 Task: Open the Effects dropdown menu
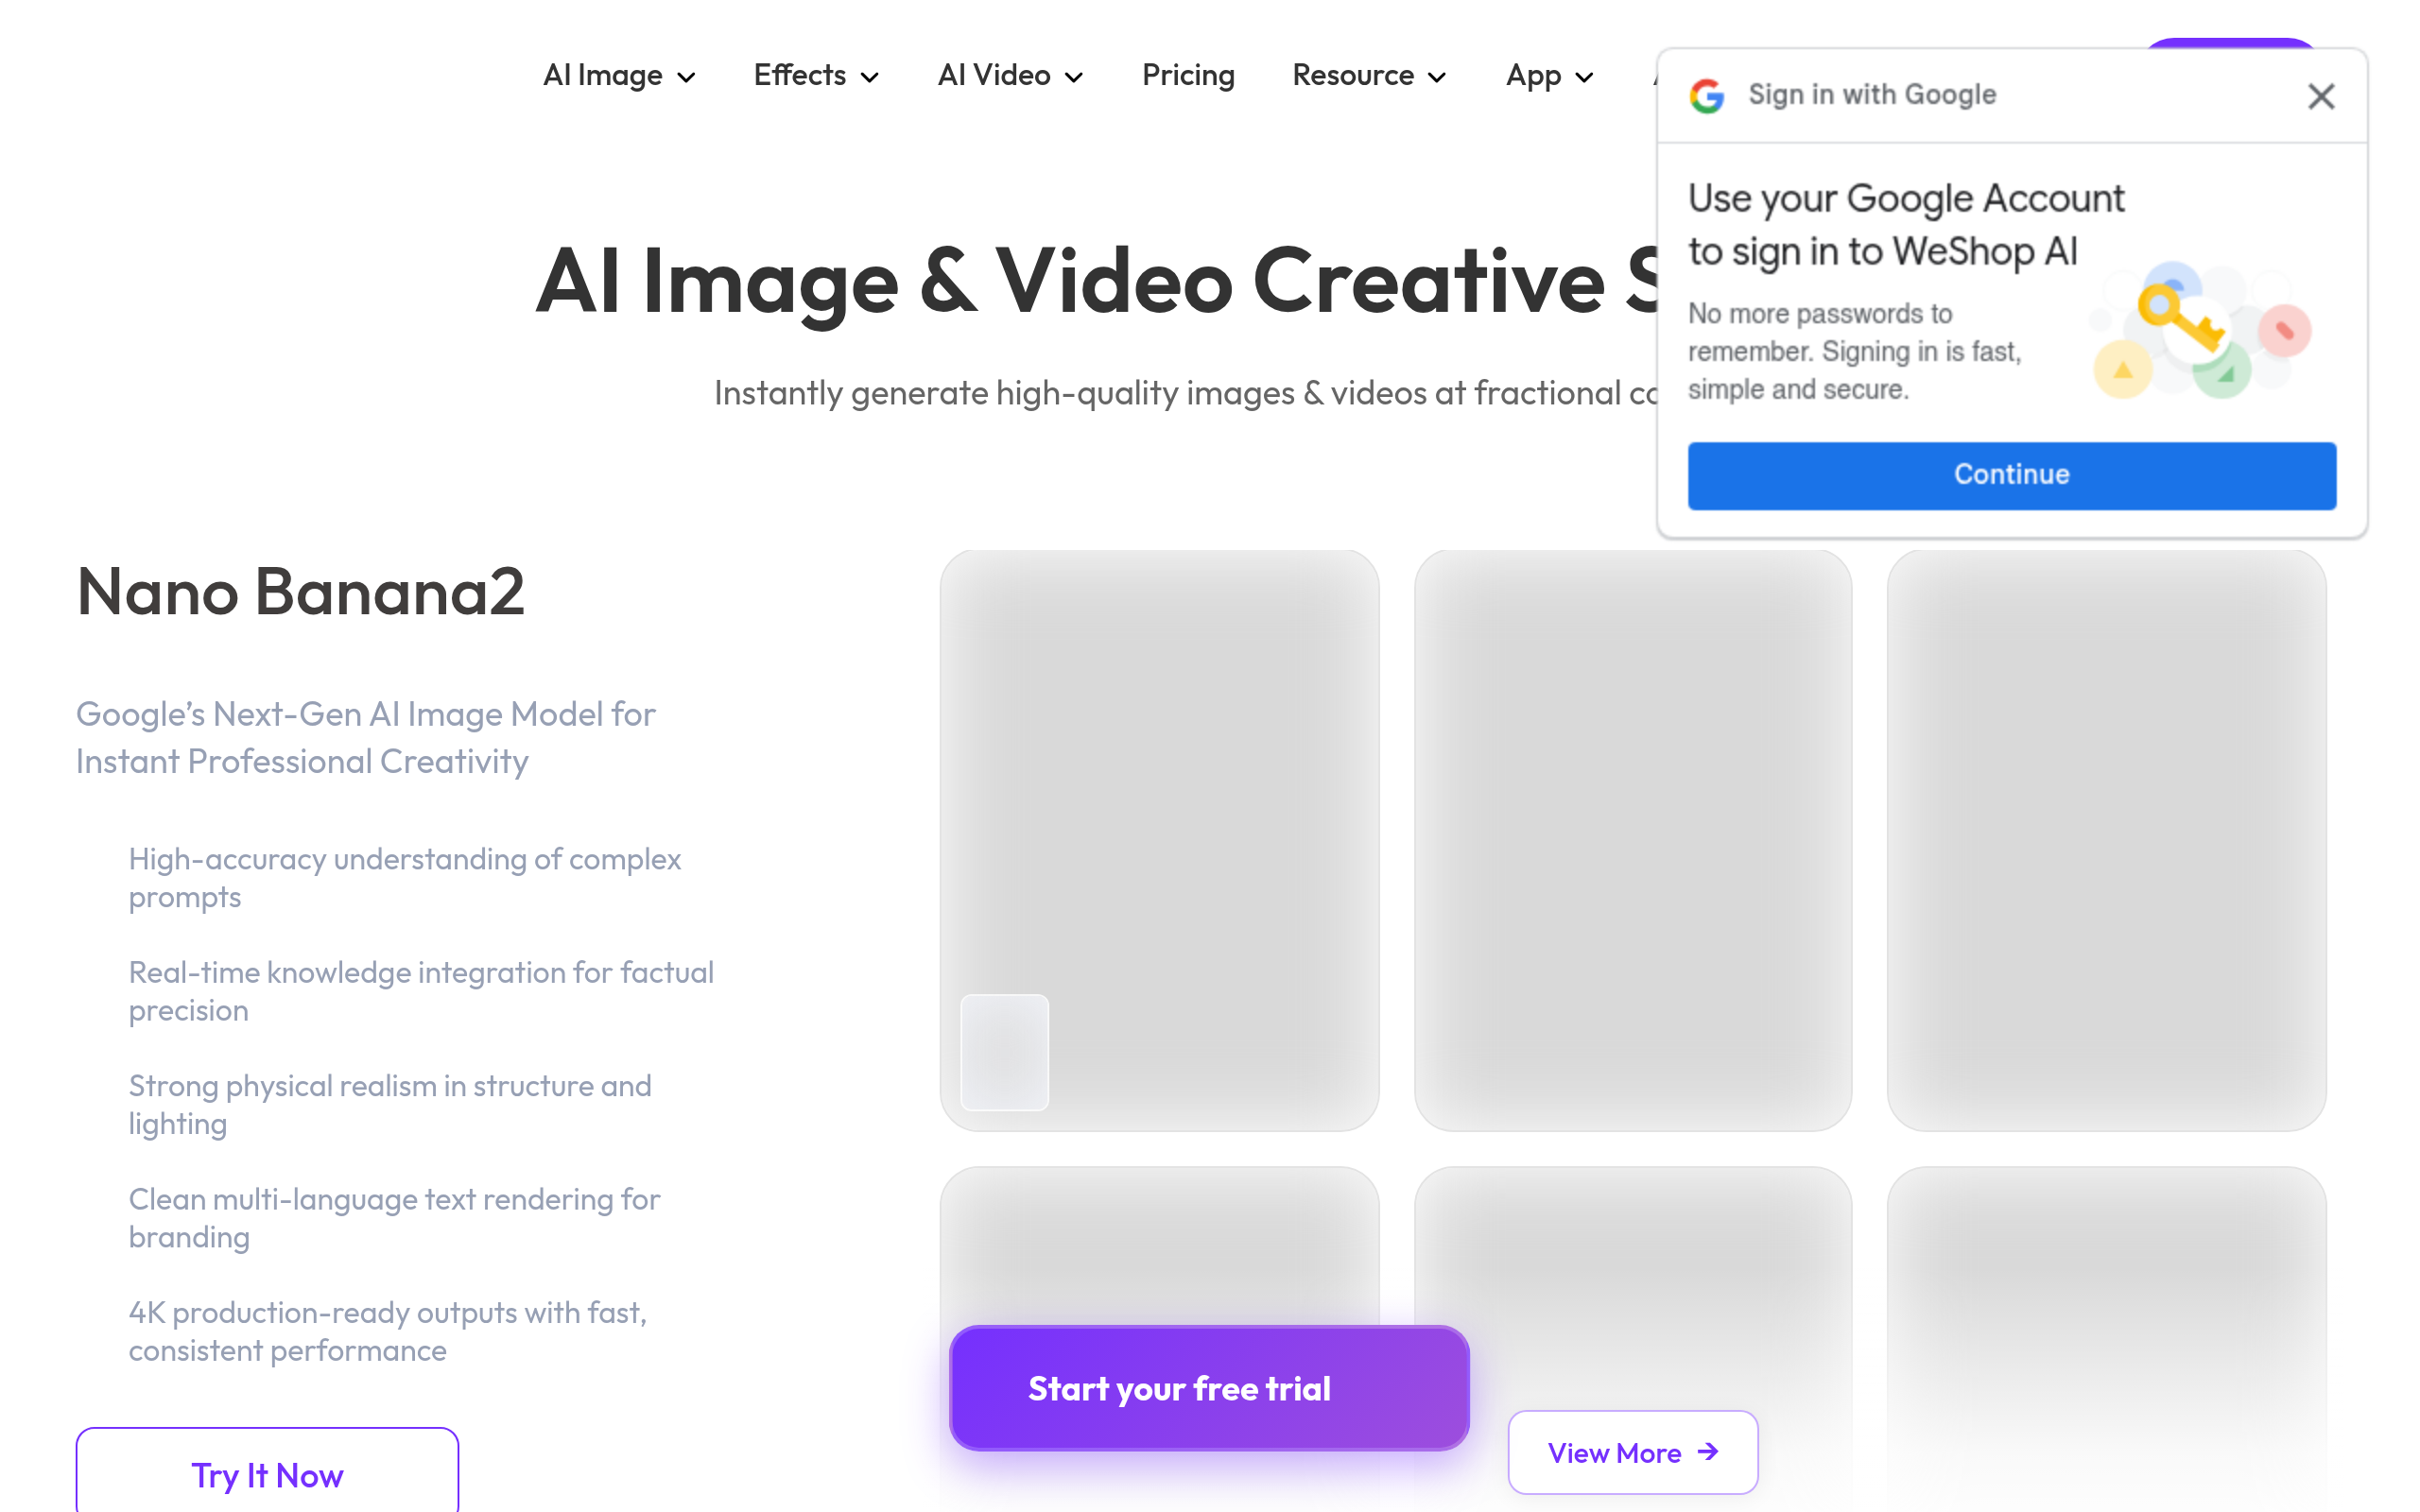[x=816, y=76]
